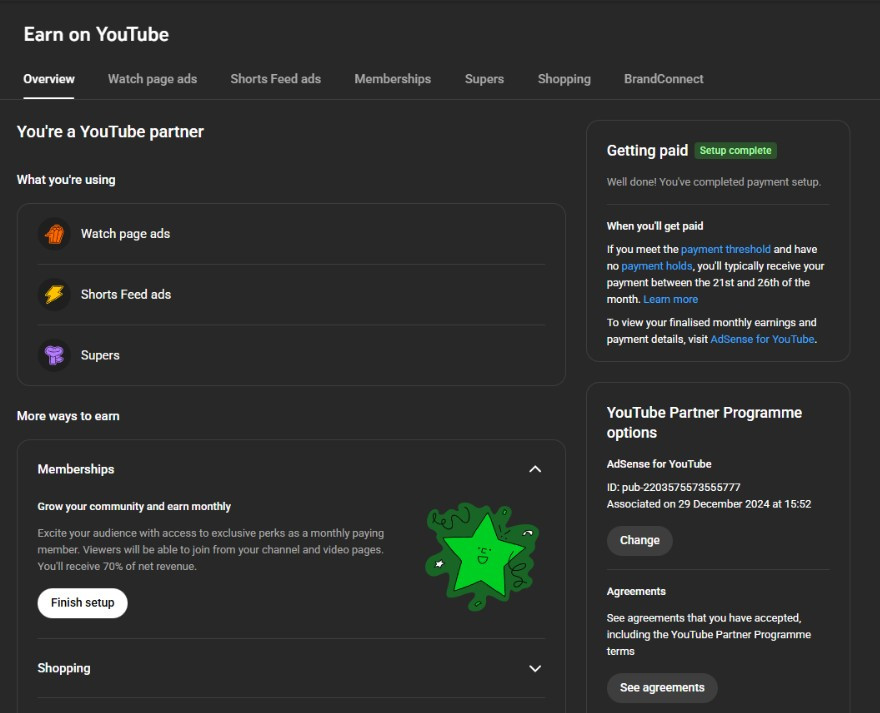The image size is (880, 713).
Task: Click the ID pub-2203575573555777 text
Action: pyautogui.click(x=673, y=487)
